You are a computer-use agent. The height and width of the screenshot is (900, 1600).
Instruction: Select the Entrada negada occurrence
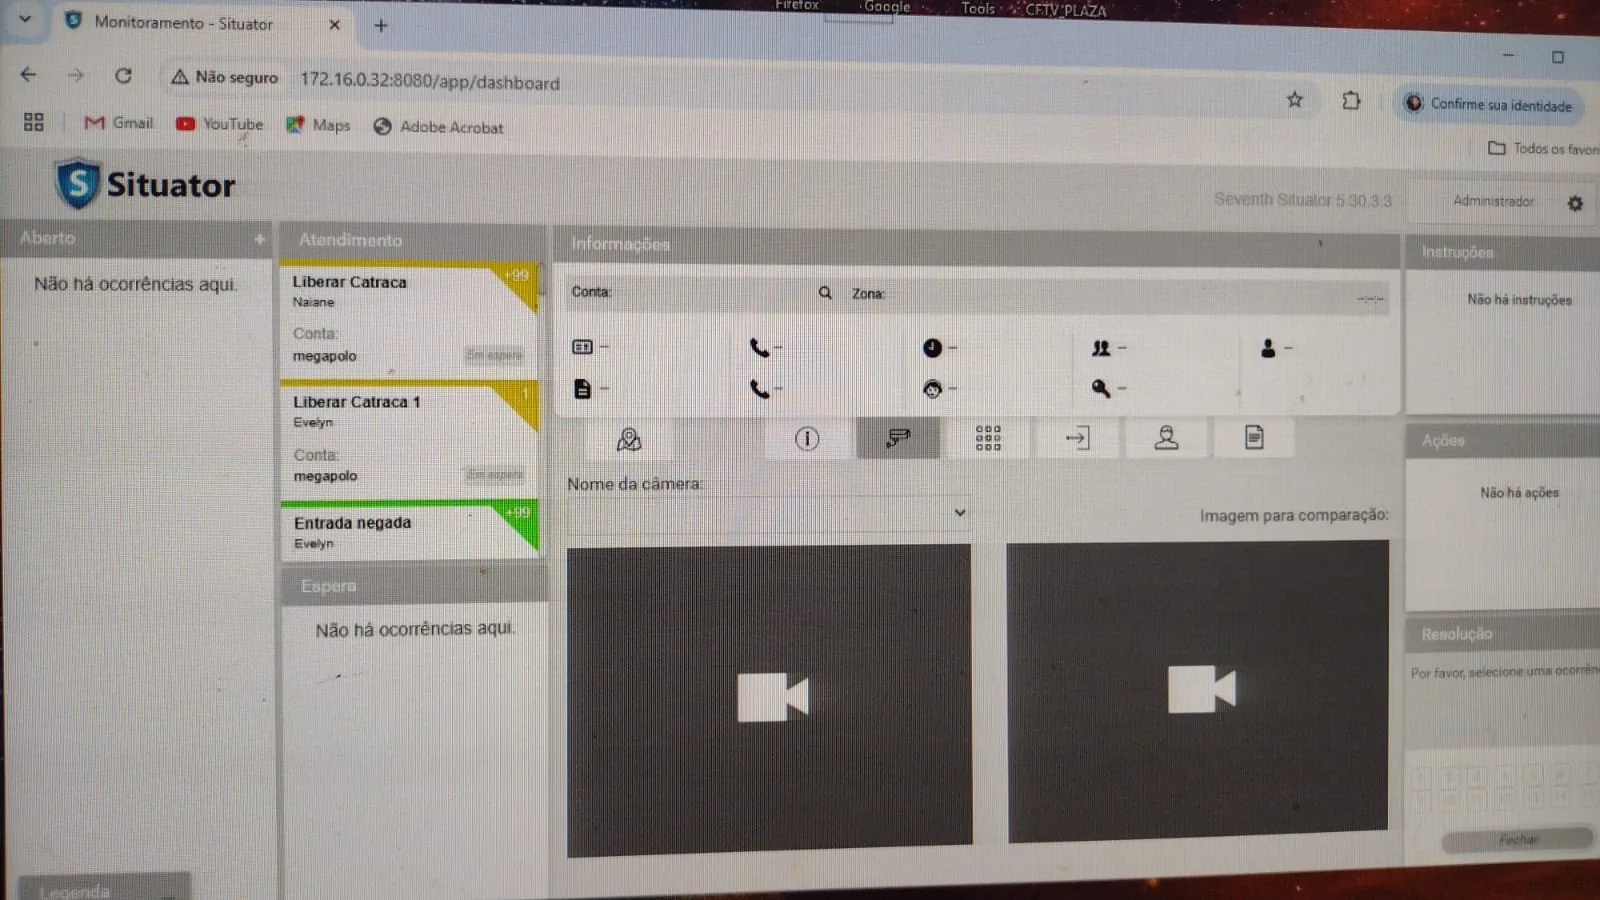tap(410, 531)
